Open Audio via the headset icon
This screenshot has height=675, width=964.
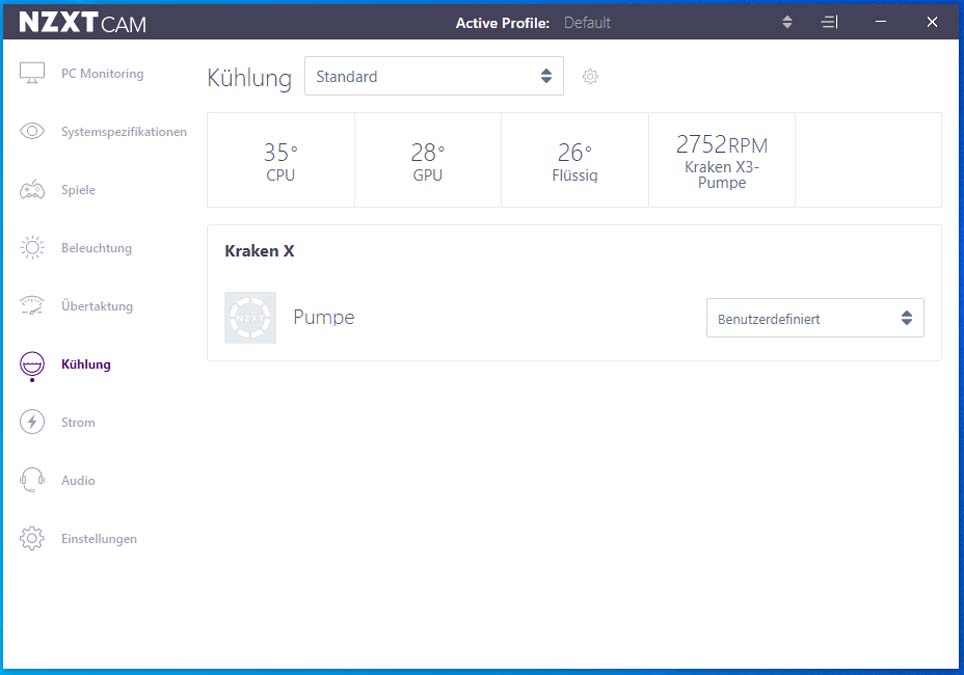(x=32, y=480)
